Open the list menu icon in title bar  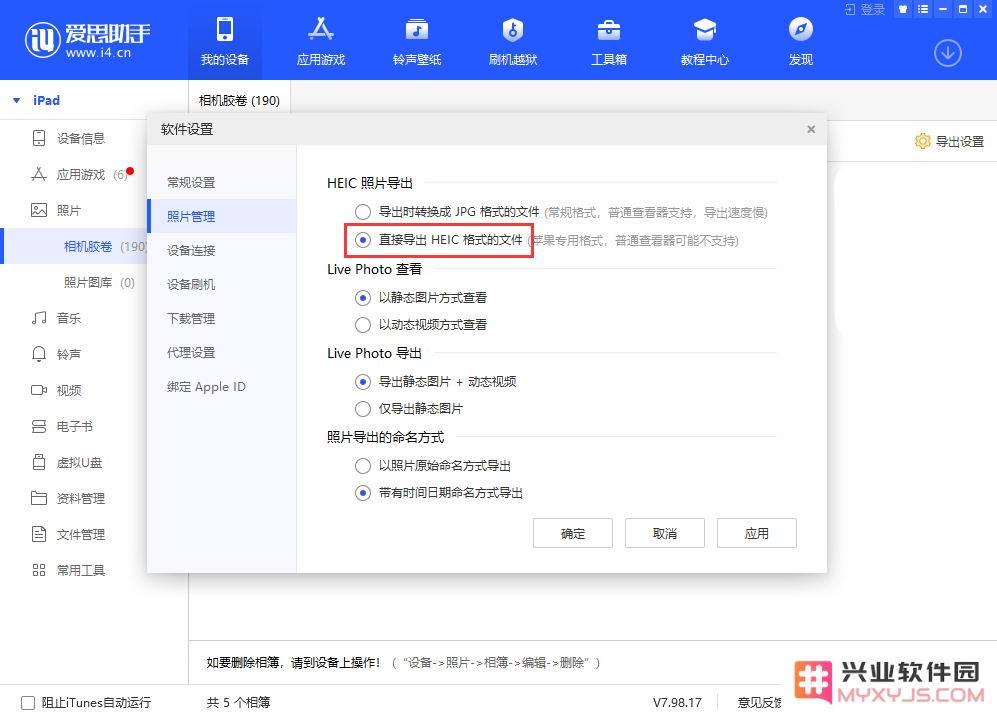[x=923, y=10]
